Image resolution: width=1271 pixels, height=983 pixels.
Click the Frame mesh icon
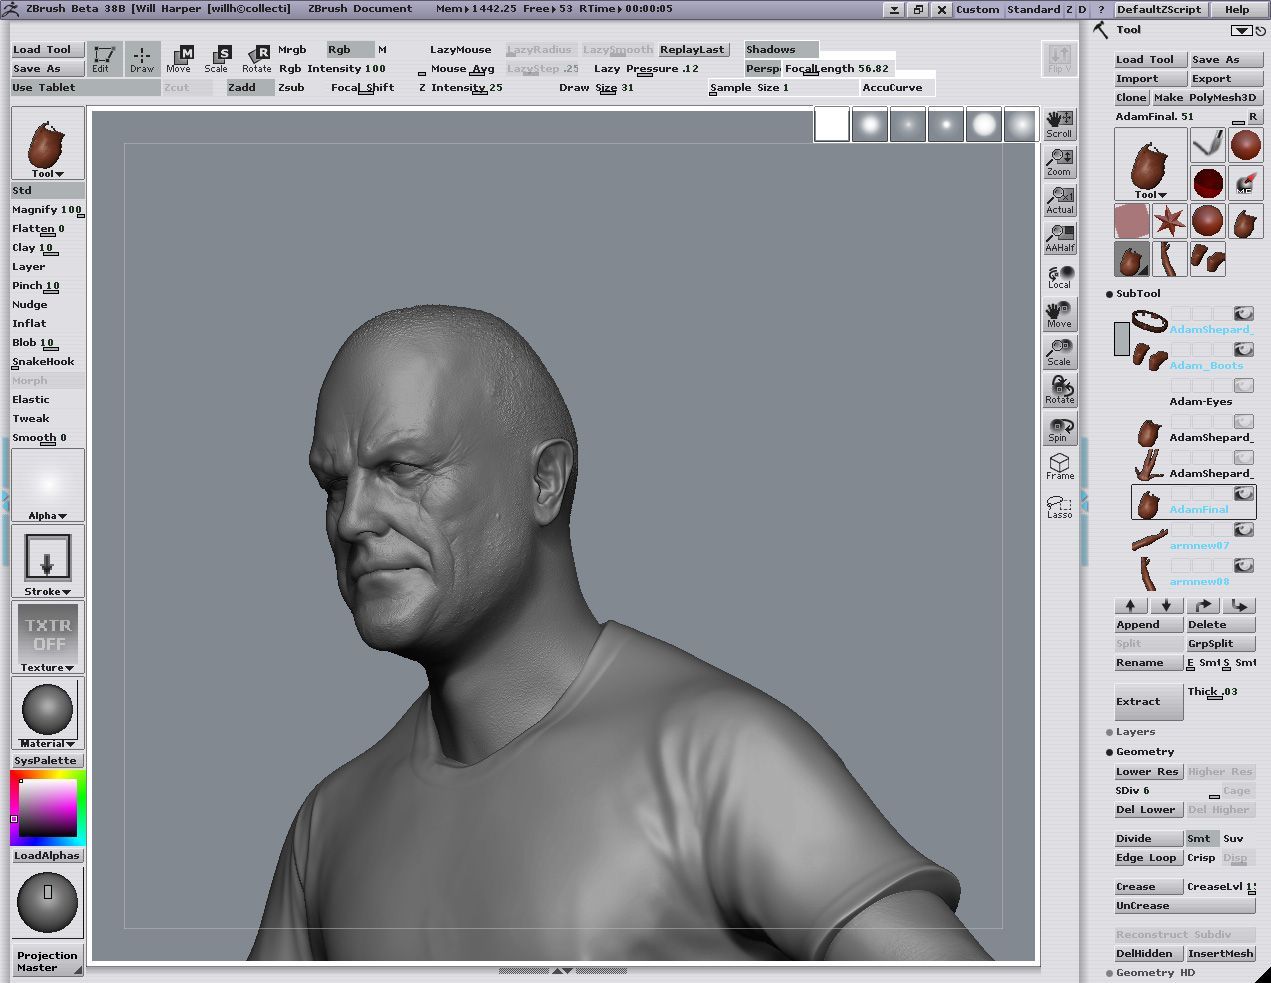click(1059, 466)
